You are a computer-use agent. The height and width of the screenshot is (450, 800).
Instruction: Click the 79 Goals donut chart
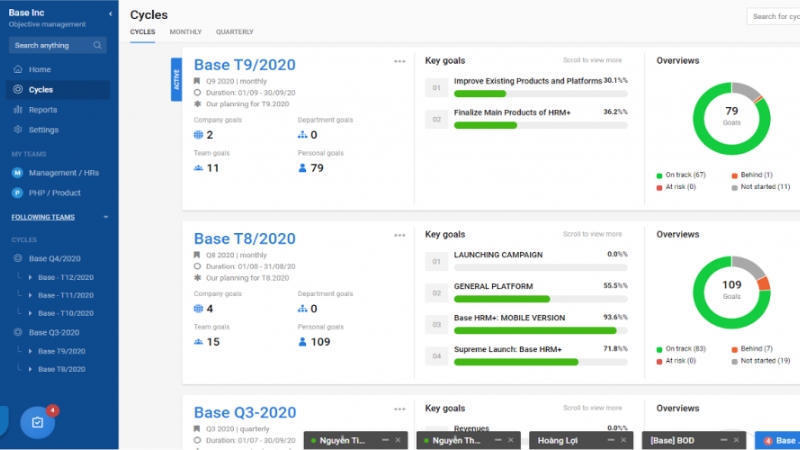pos(732,118)
